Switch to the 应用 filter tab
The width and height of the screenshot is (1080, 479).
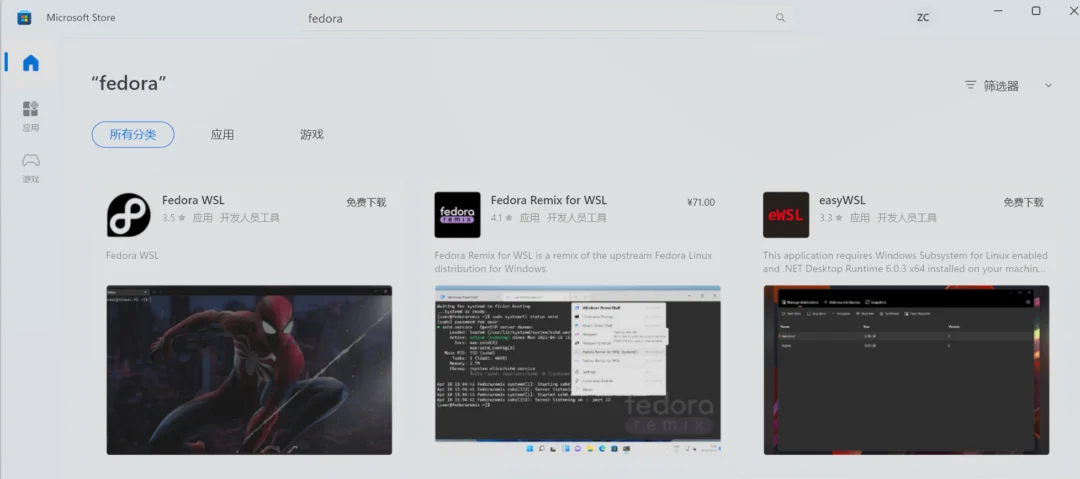click(222, 134)
